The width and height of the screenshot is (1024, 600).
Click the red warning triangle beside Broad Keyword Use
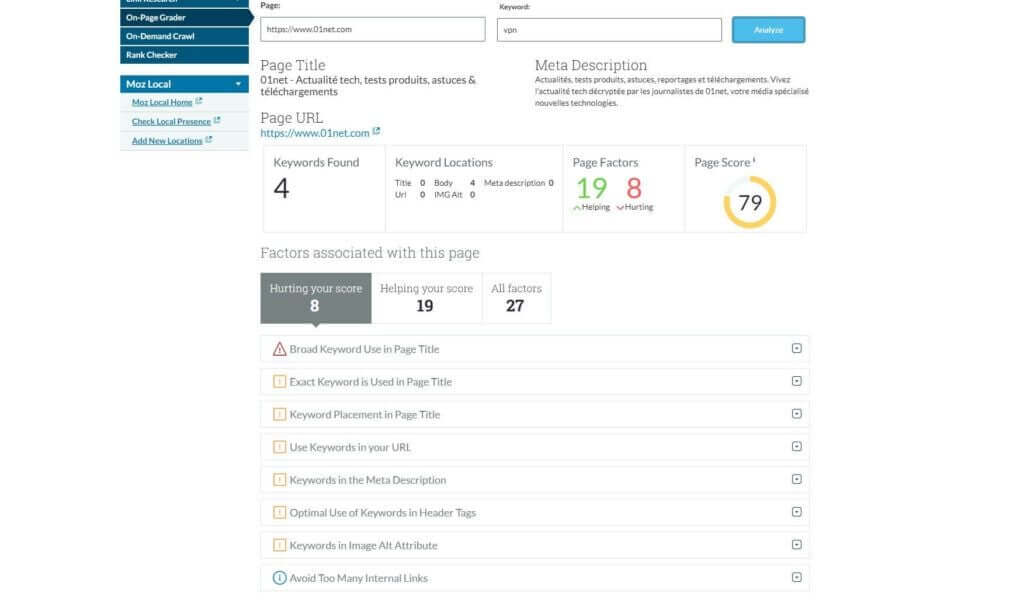click(279, 348)
